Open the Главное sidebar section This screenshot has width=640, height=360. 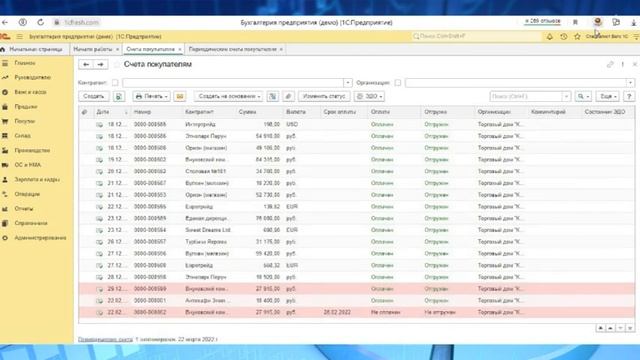[x=25, y=63]
